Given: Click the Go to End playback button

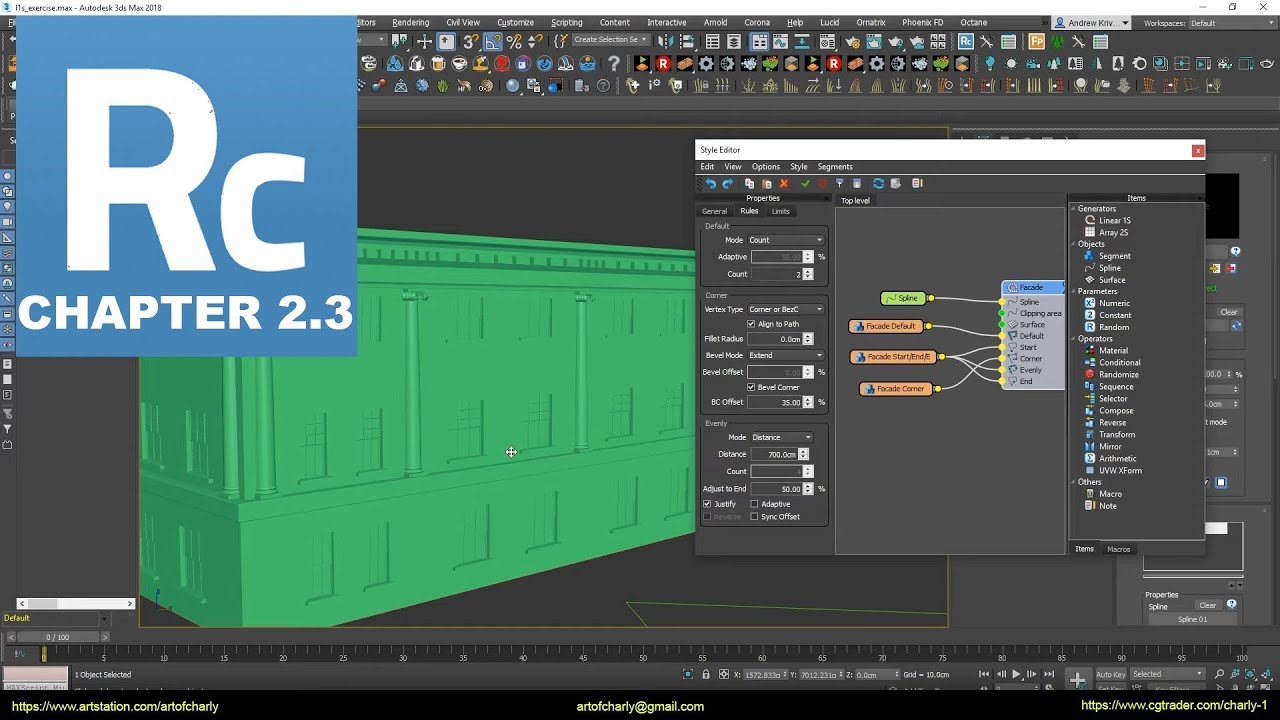Looking at the screenshot, I should pos(1050,675).
